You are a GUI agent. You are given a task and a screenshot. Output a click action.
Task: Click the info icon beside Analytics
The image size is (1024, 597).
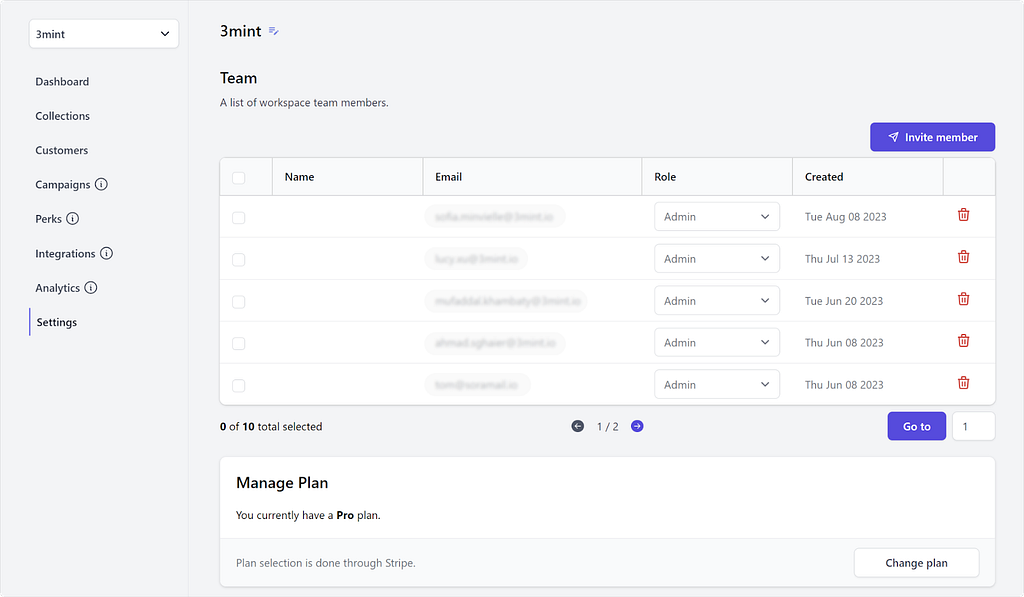[x=91, y=287]
